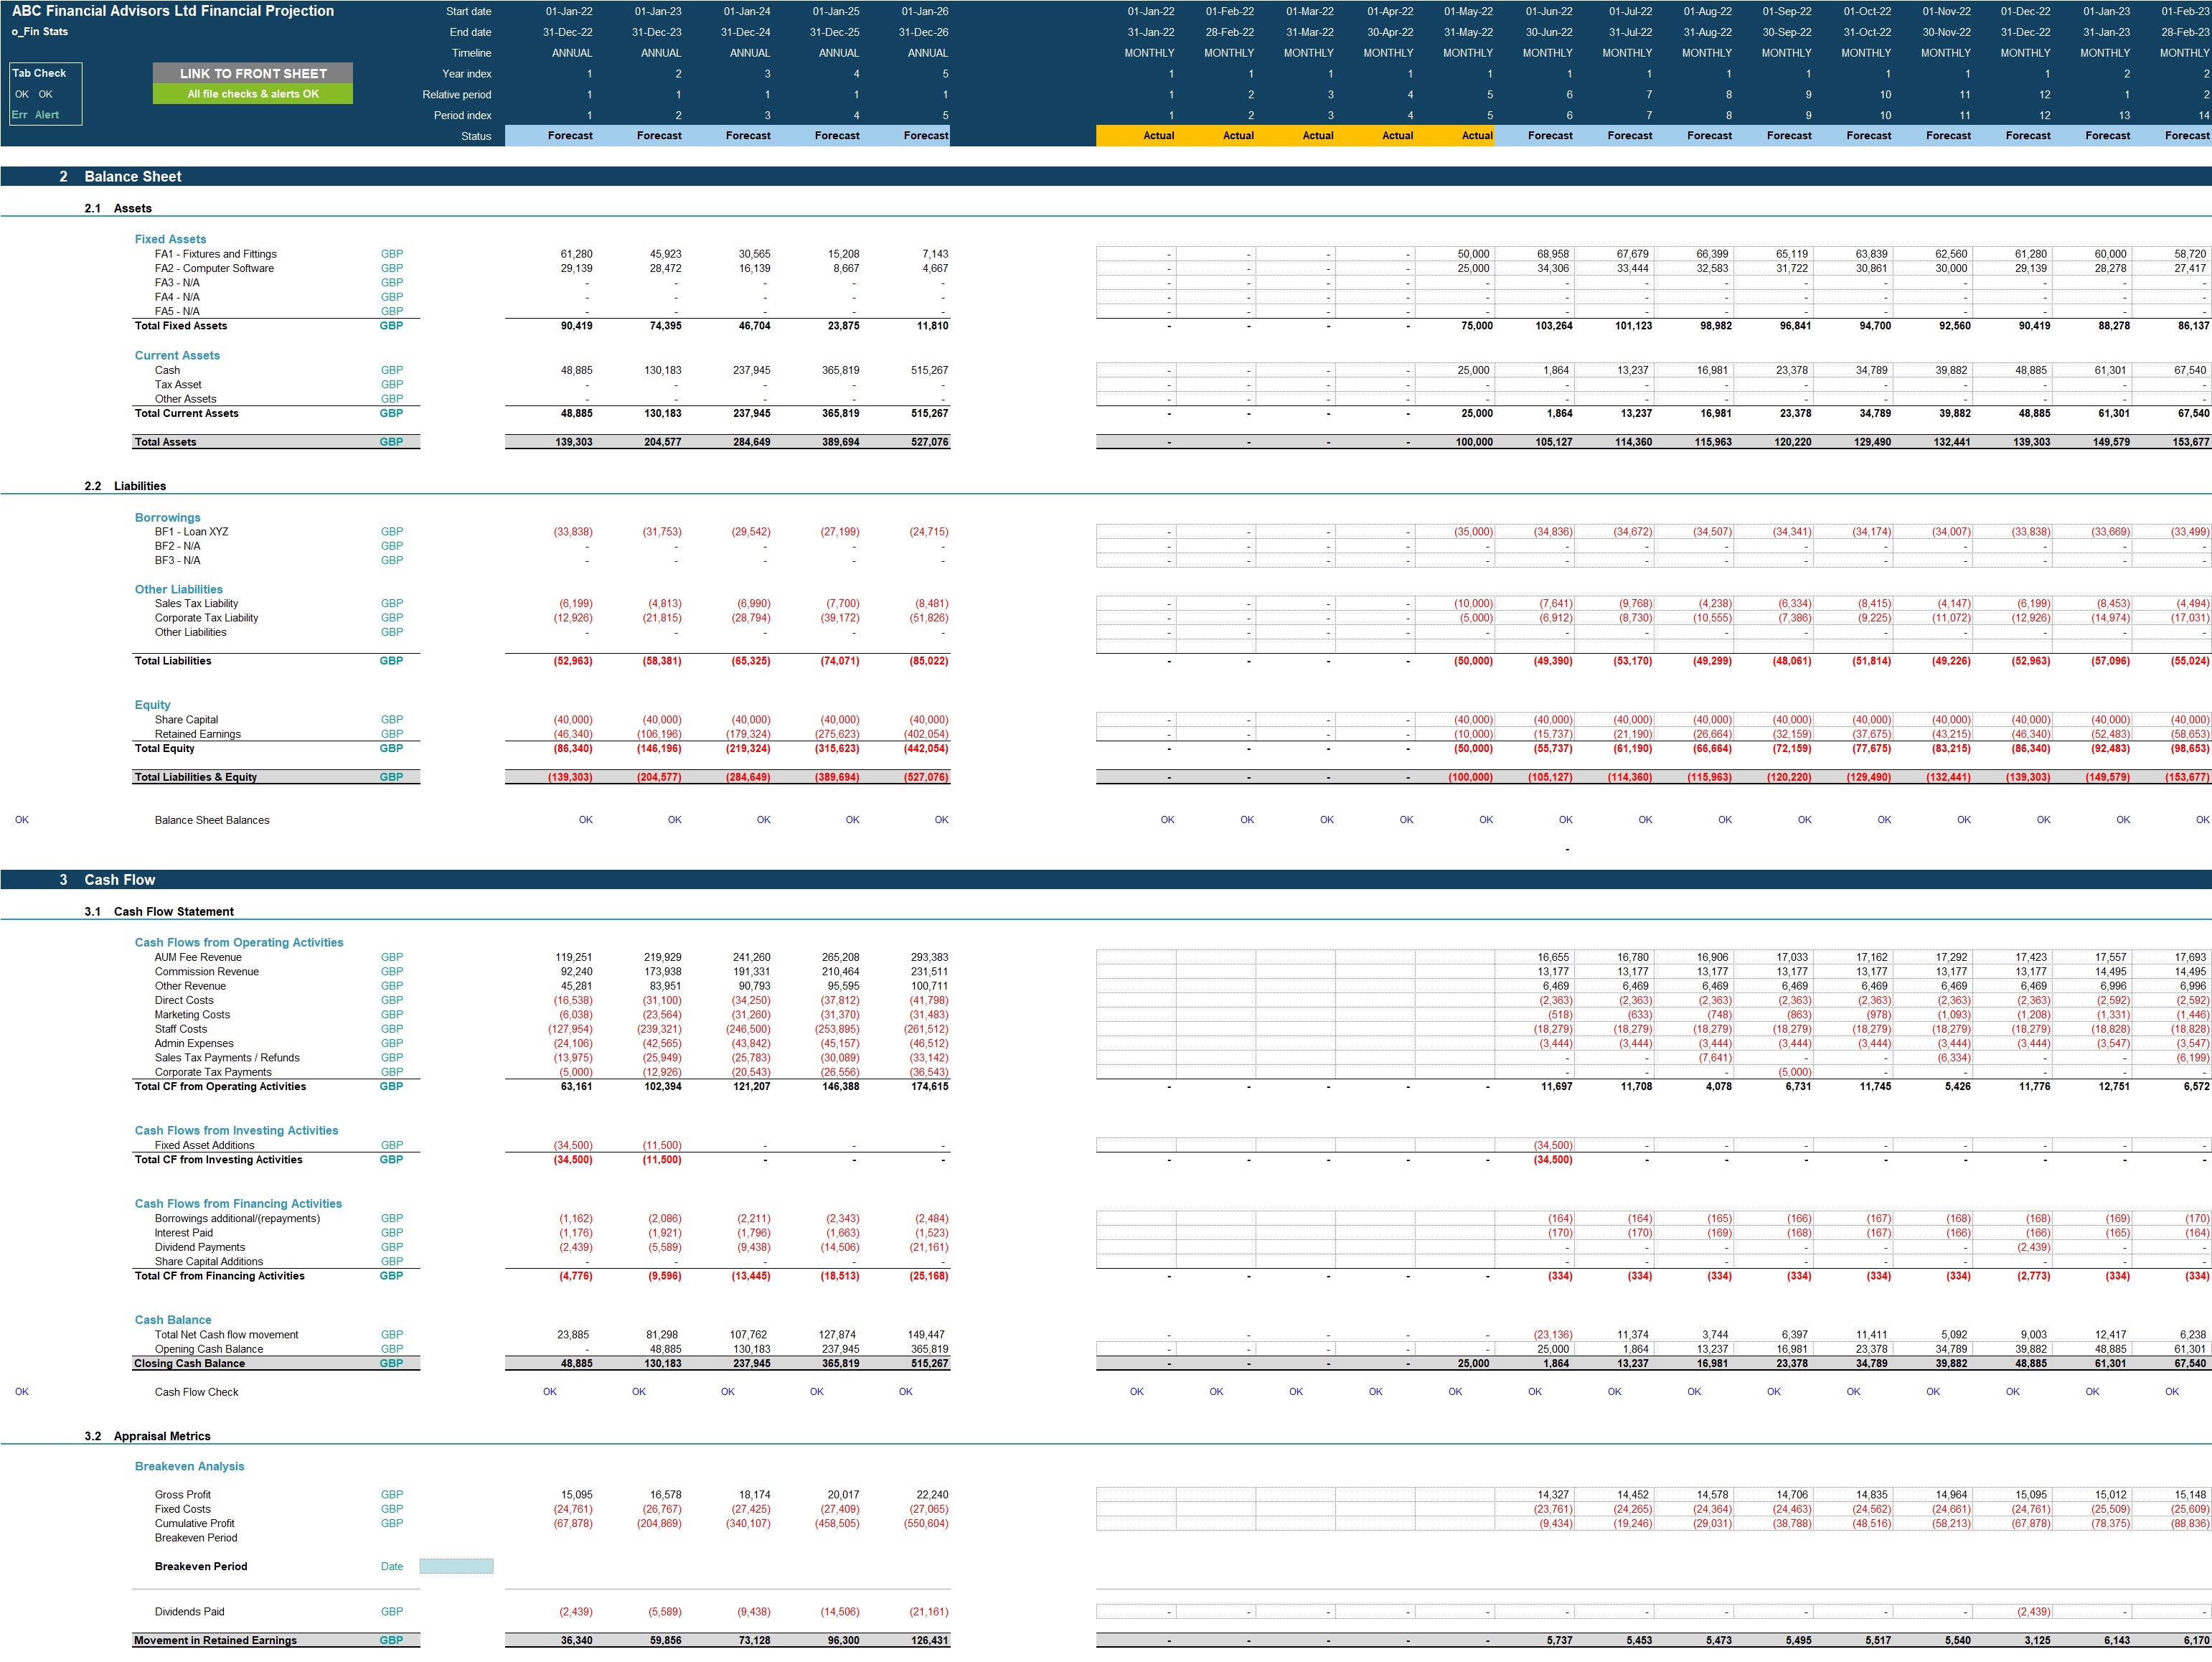2212x1662 pixels.
Task: Click the Fixed Assets subheading
Action: pyautogui.click(x=170, y=239)
